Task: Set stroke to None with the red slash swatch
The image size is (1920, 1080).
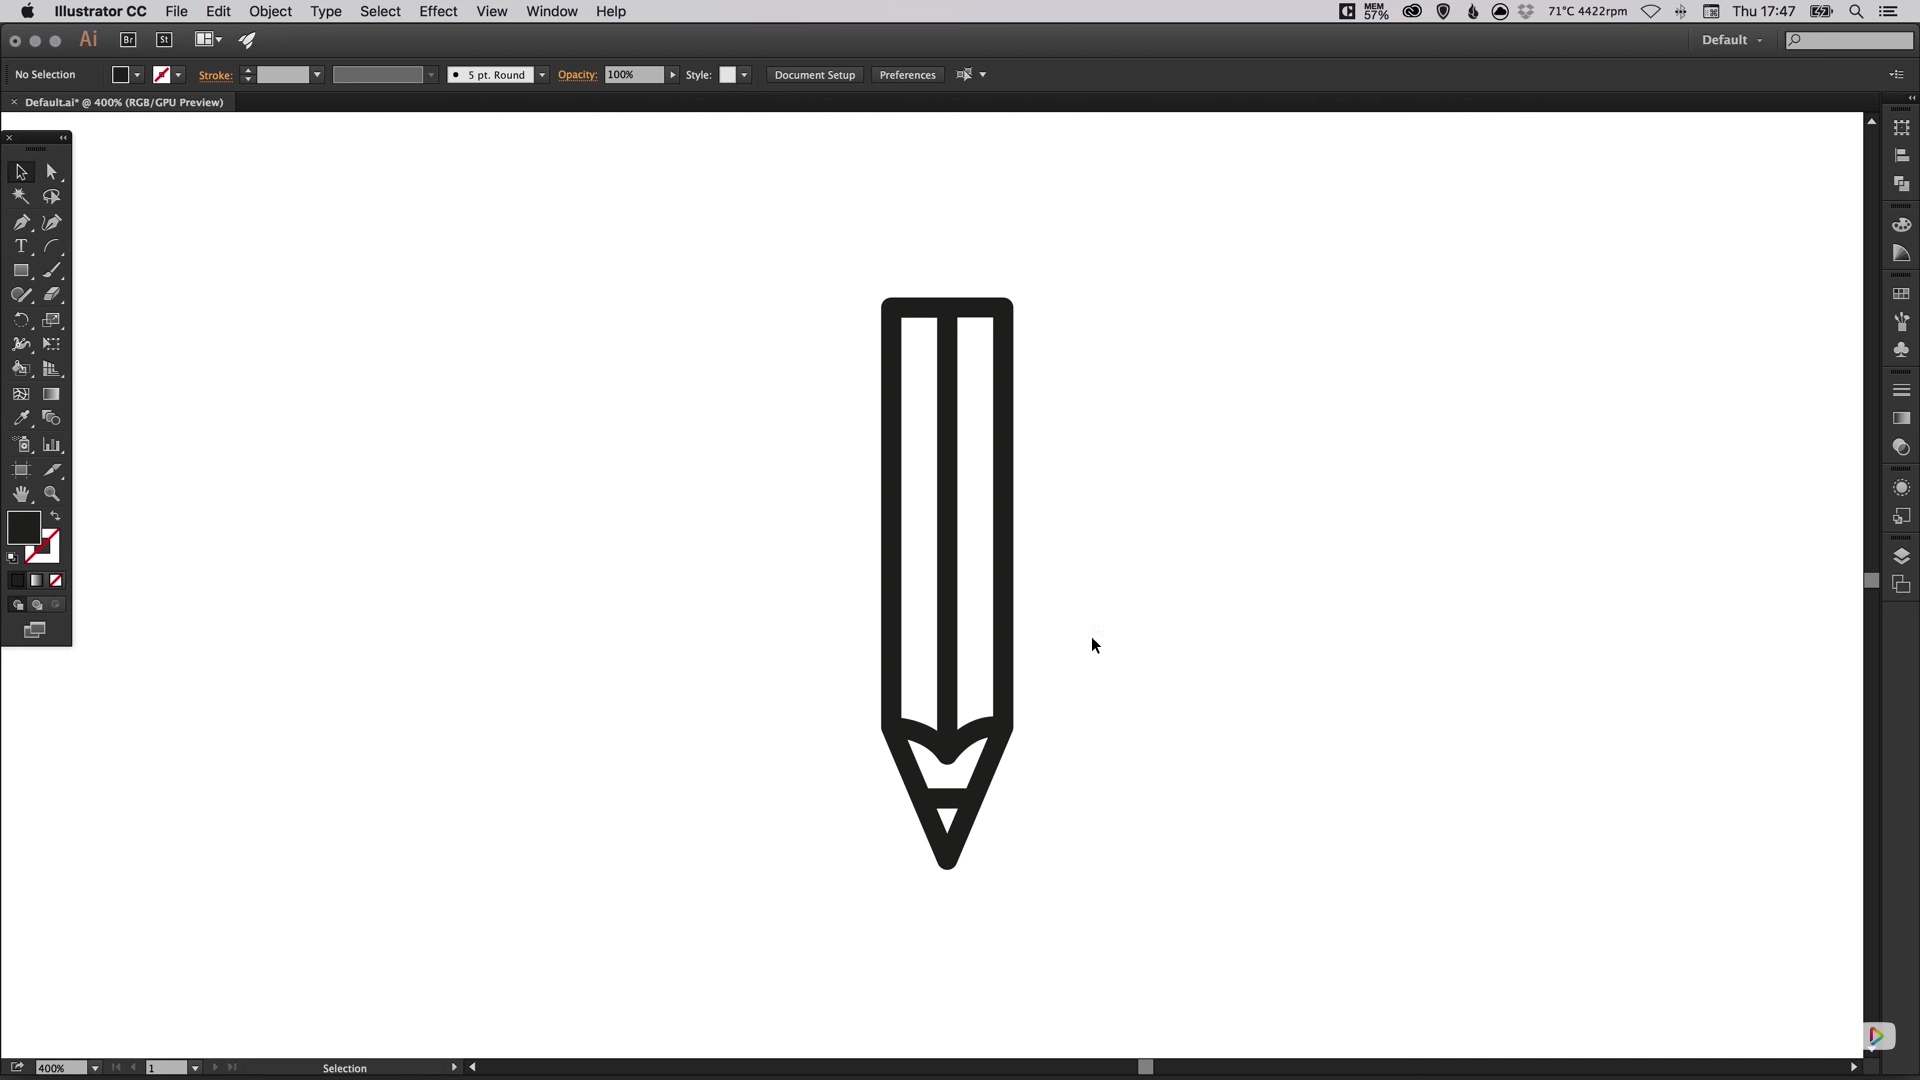Action: tap(55, 580)
